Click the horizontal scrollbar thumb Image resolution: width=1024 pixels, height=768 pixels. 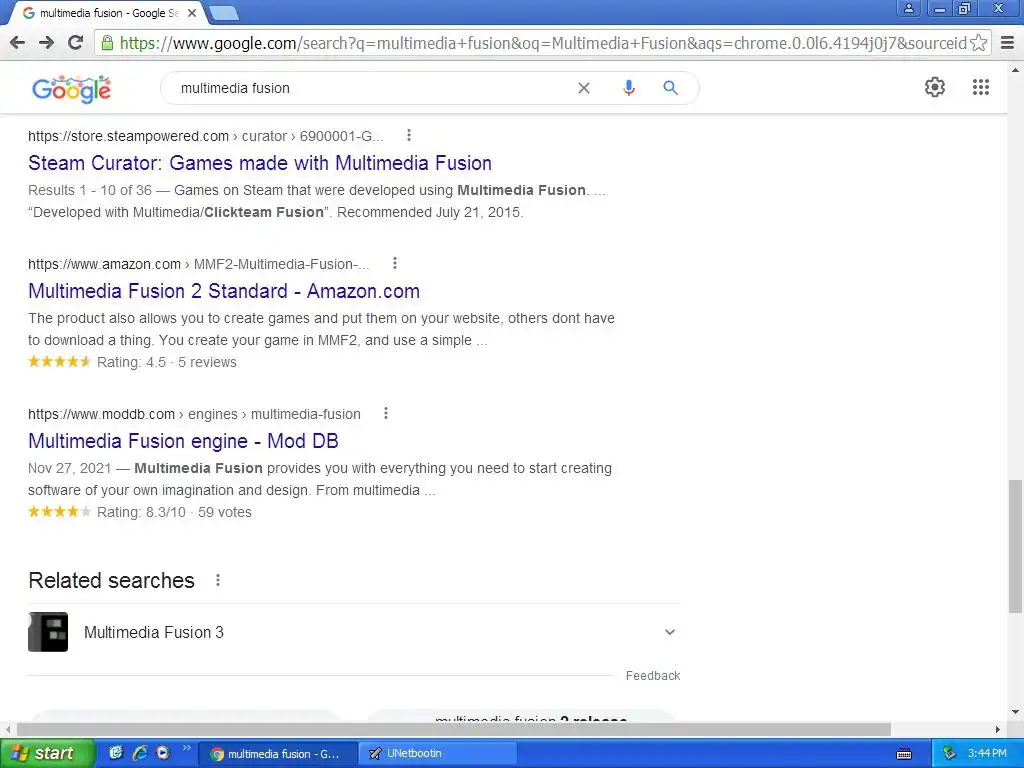click(x=454, y=729)
